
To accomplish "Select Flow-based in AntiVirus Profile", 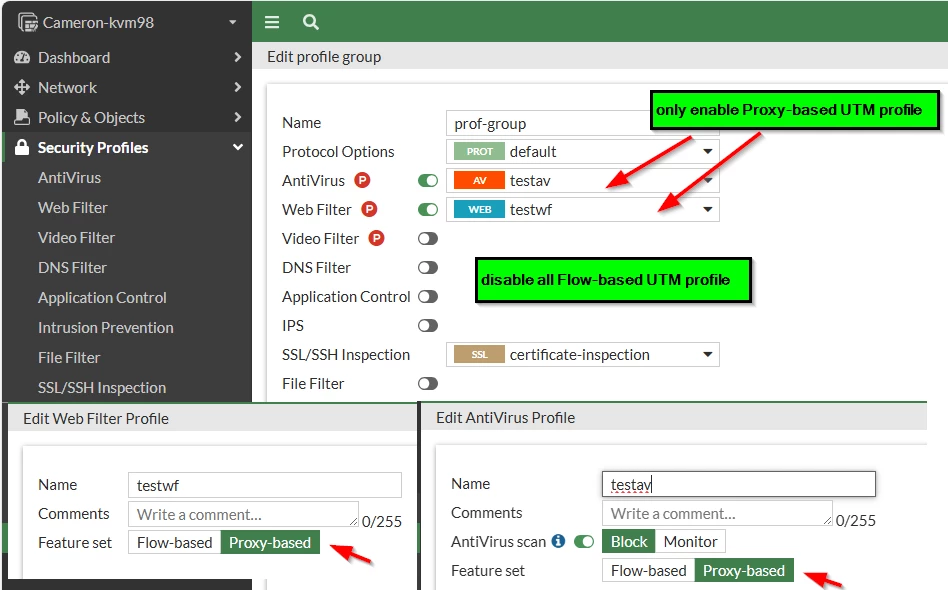I will coord(649,570).
